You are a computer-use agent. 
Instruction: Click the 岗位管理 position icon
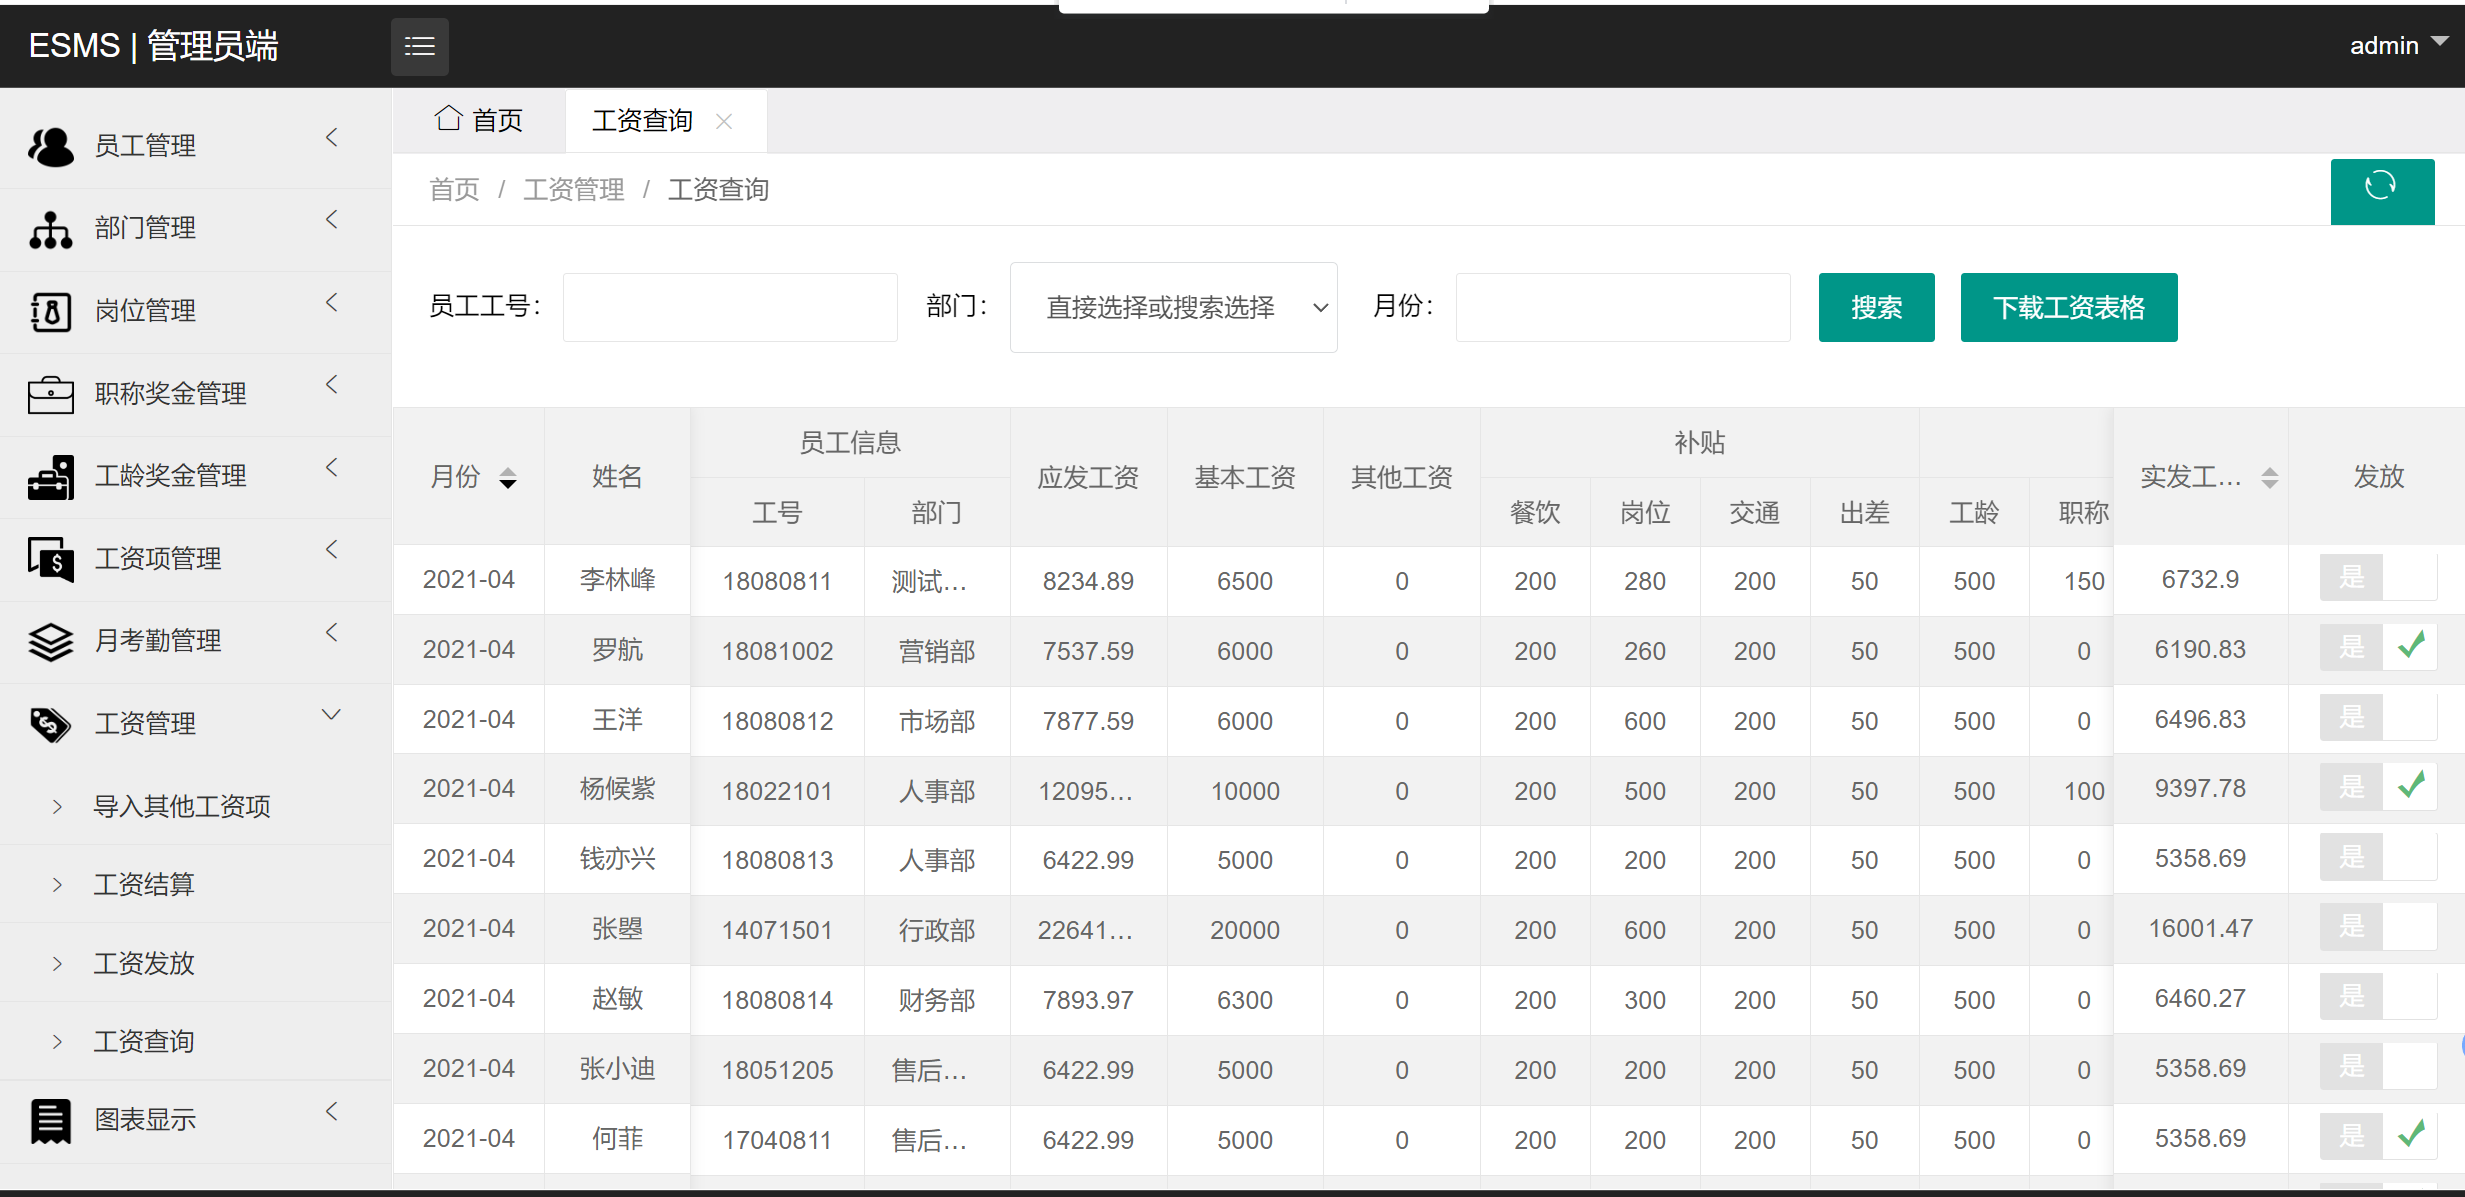point(50,310)
